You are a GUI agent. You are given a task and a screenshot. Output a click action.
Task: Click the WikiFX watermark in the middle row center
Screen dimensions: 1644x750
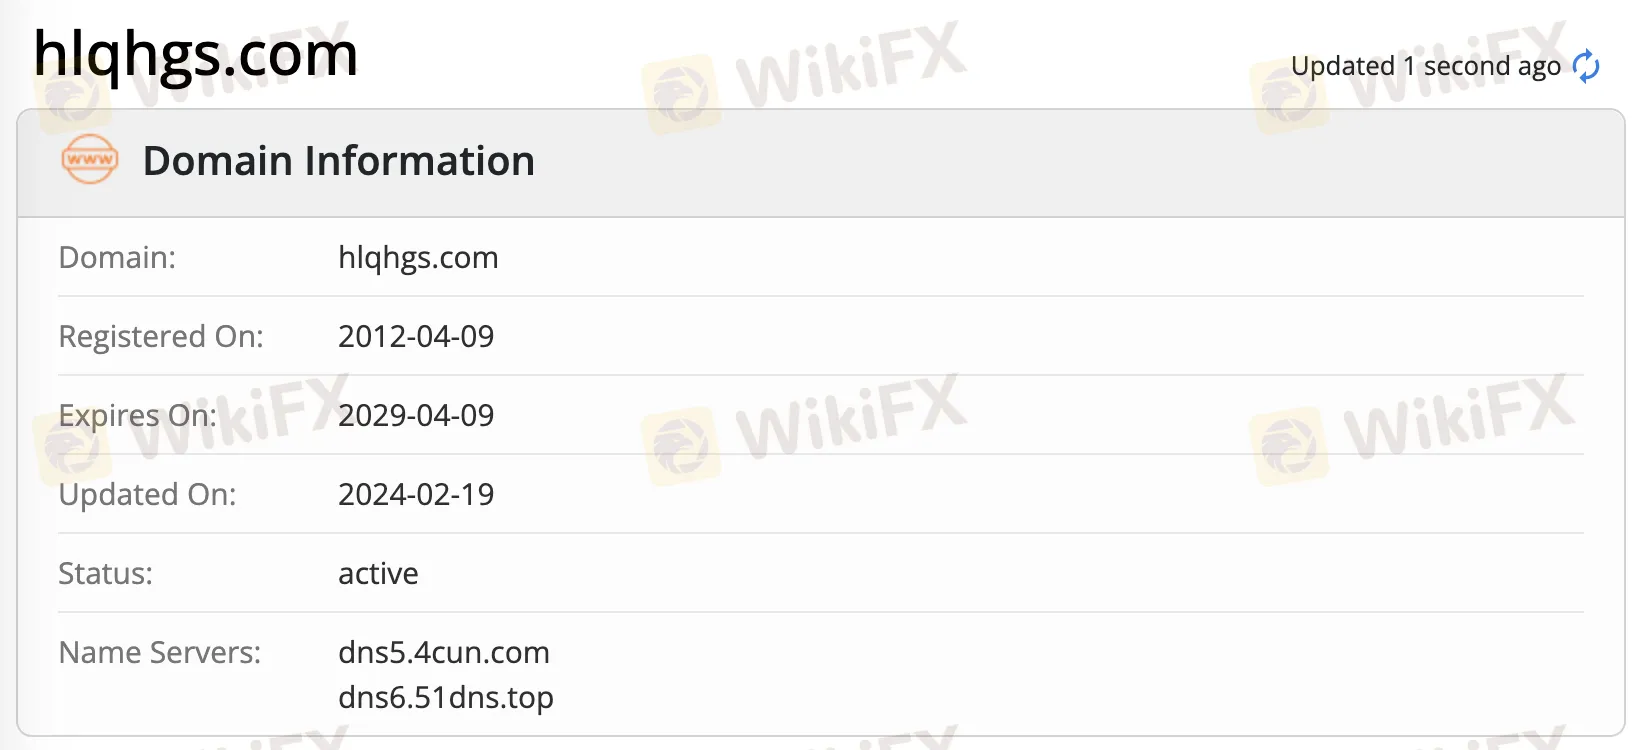pos(805,425)
